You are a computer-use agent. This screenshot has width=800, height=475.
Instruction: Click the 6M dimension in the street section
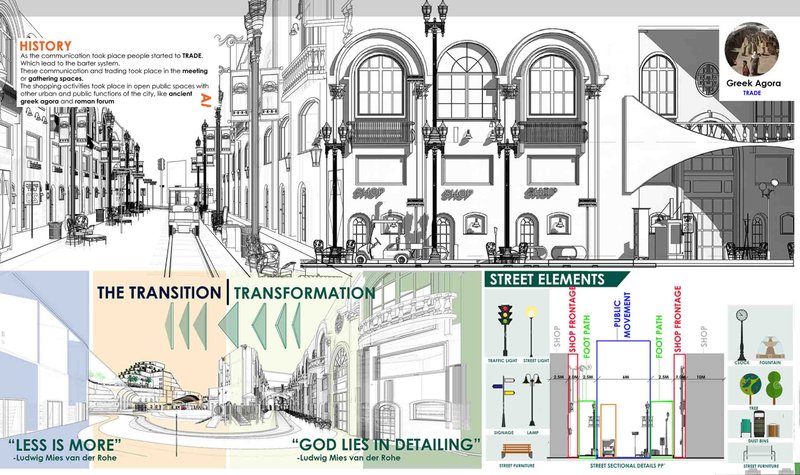[x=626, y=377]
